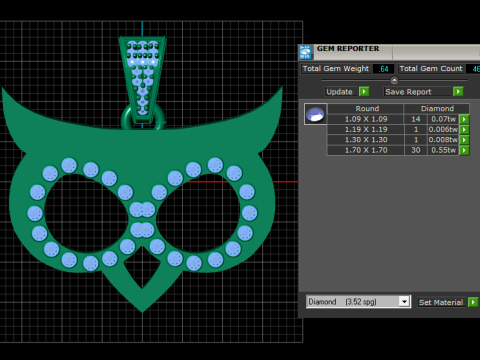Click the Save Report button
This screenshot has height=360, width=480.
coord(418,92)
